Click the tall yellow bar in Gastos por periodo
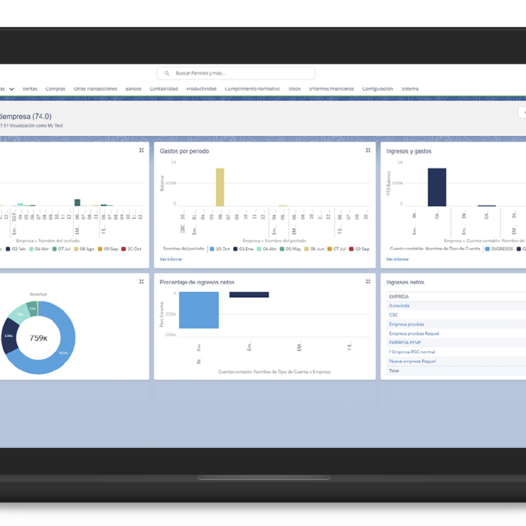Viewport: 526px width, 526px height. coord(220,187)
